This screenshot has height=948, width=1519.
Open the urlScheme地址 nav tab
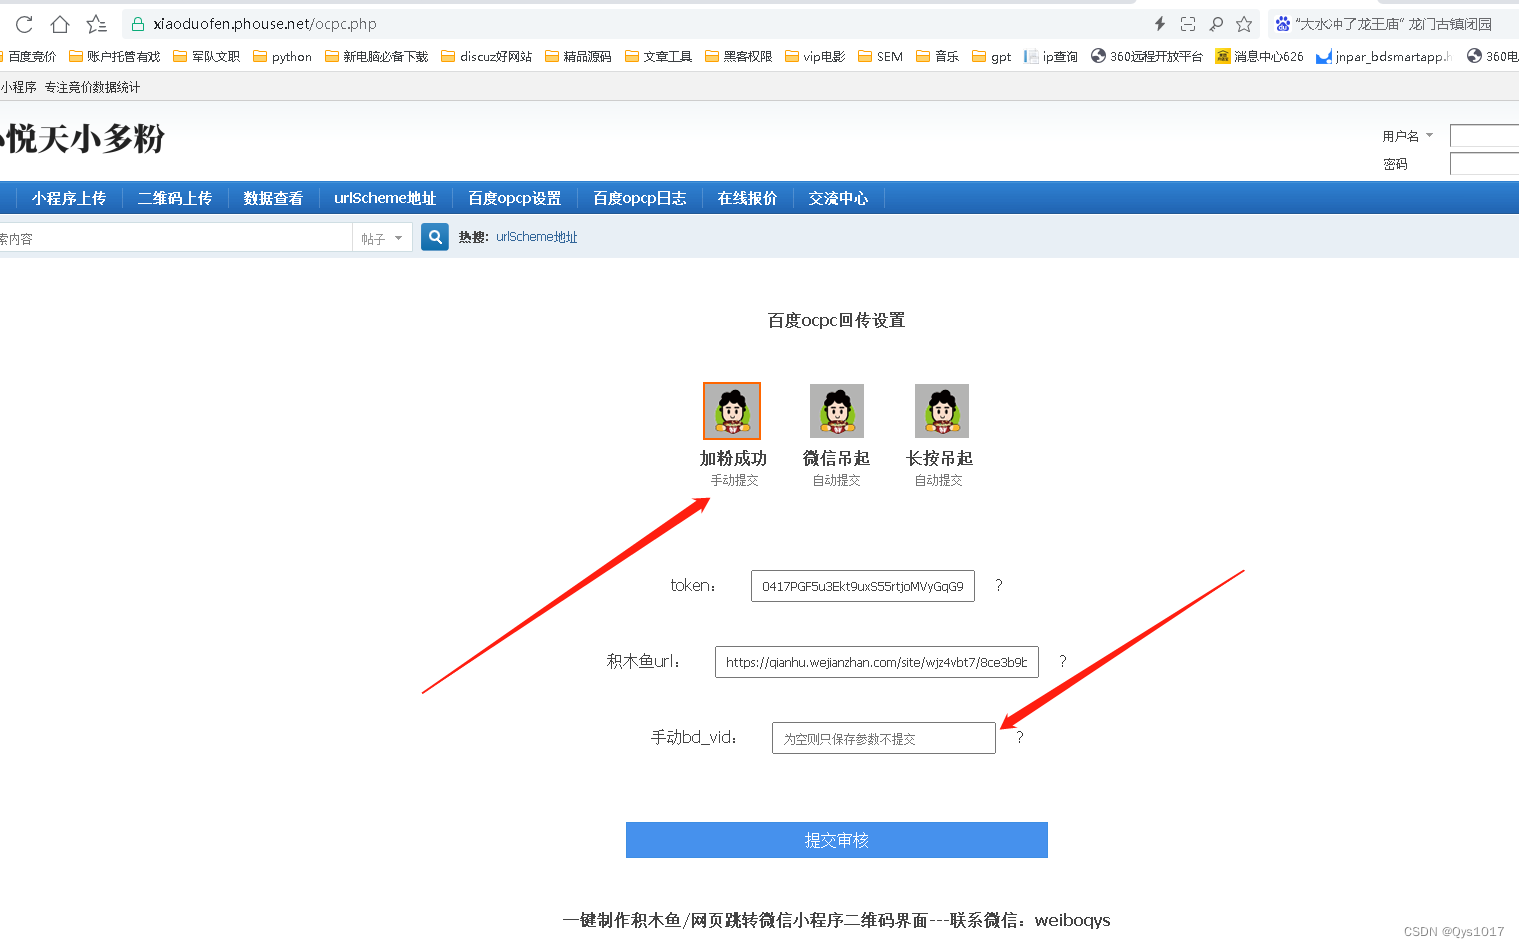point(385,198)
